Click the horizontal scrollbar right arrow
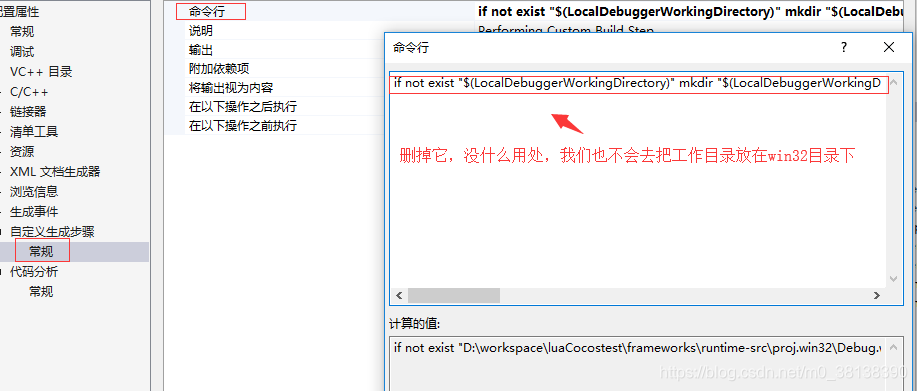 click(x=877, y=296)
